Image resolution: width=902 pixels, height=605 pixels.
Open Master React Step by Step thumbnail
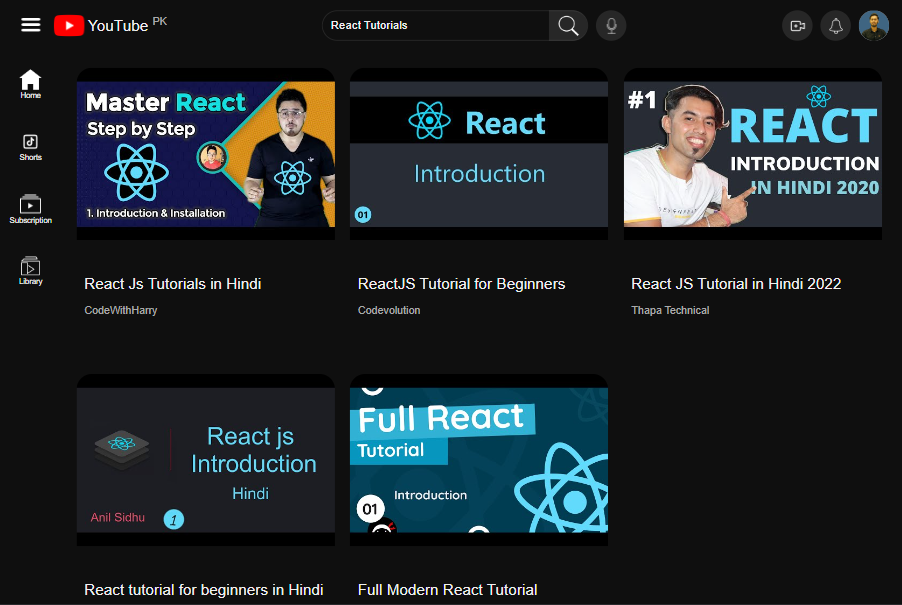tap(206, 154)
